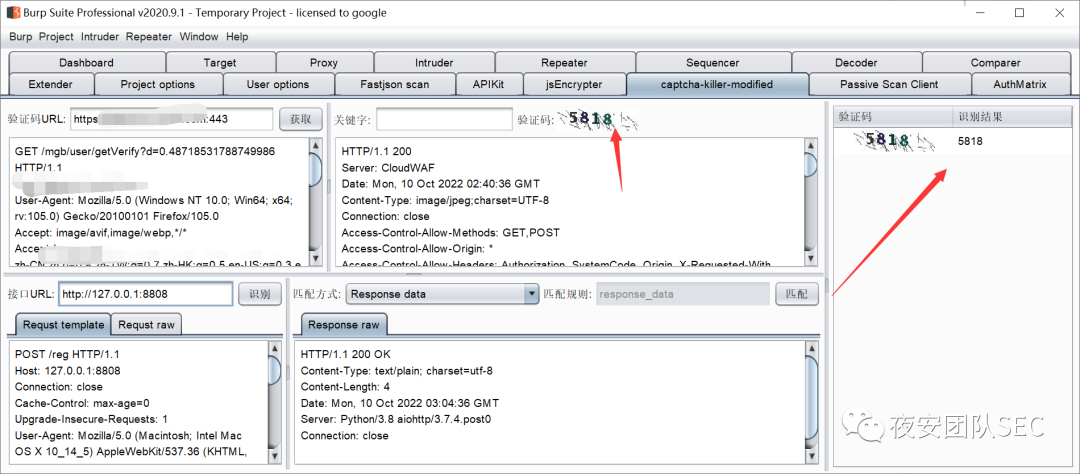This screenshot has height=474, width=1080.
Task: Open the Repeater menu
Action: point(149,37)
